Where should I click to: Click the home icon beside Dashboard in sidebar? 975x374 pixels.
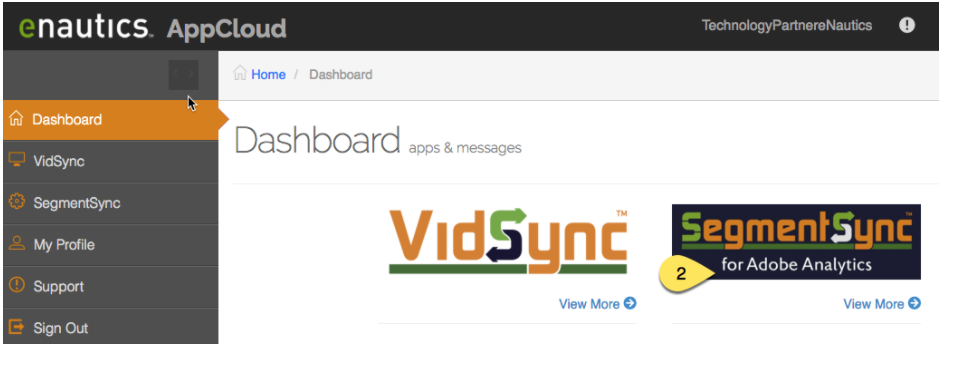coord(16,118)
